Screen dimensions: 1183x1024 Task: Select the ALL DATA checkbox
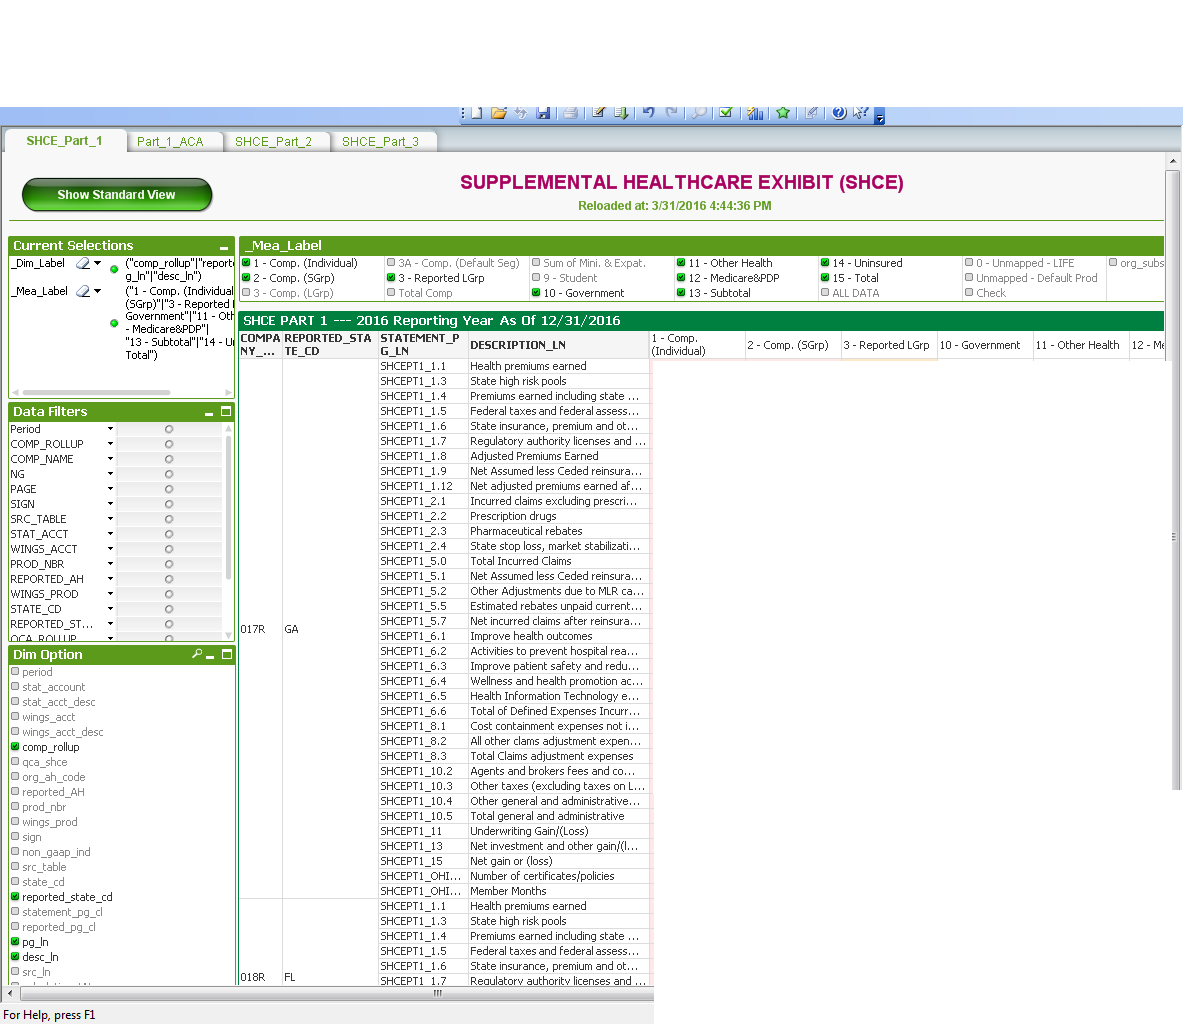[x=826, y=293]
